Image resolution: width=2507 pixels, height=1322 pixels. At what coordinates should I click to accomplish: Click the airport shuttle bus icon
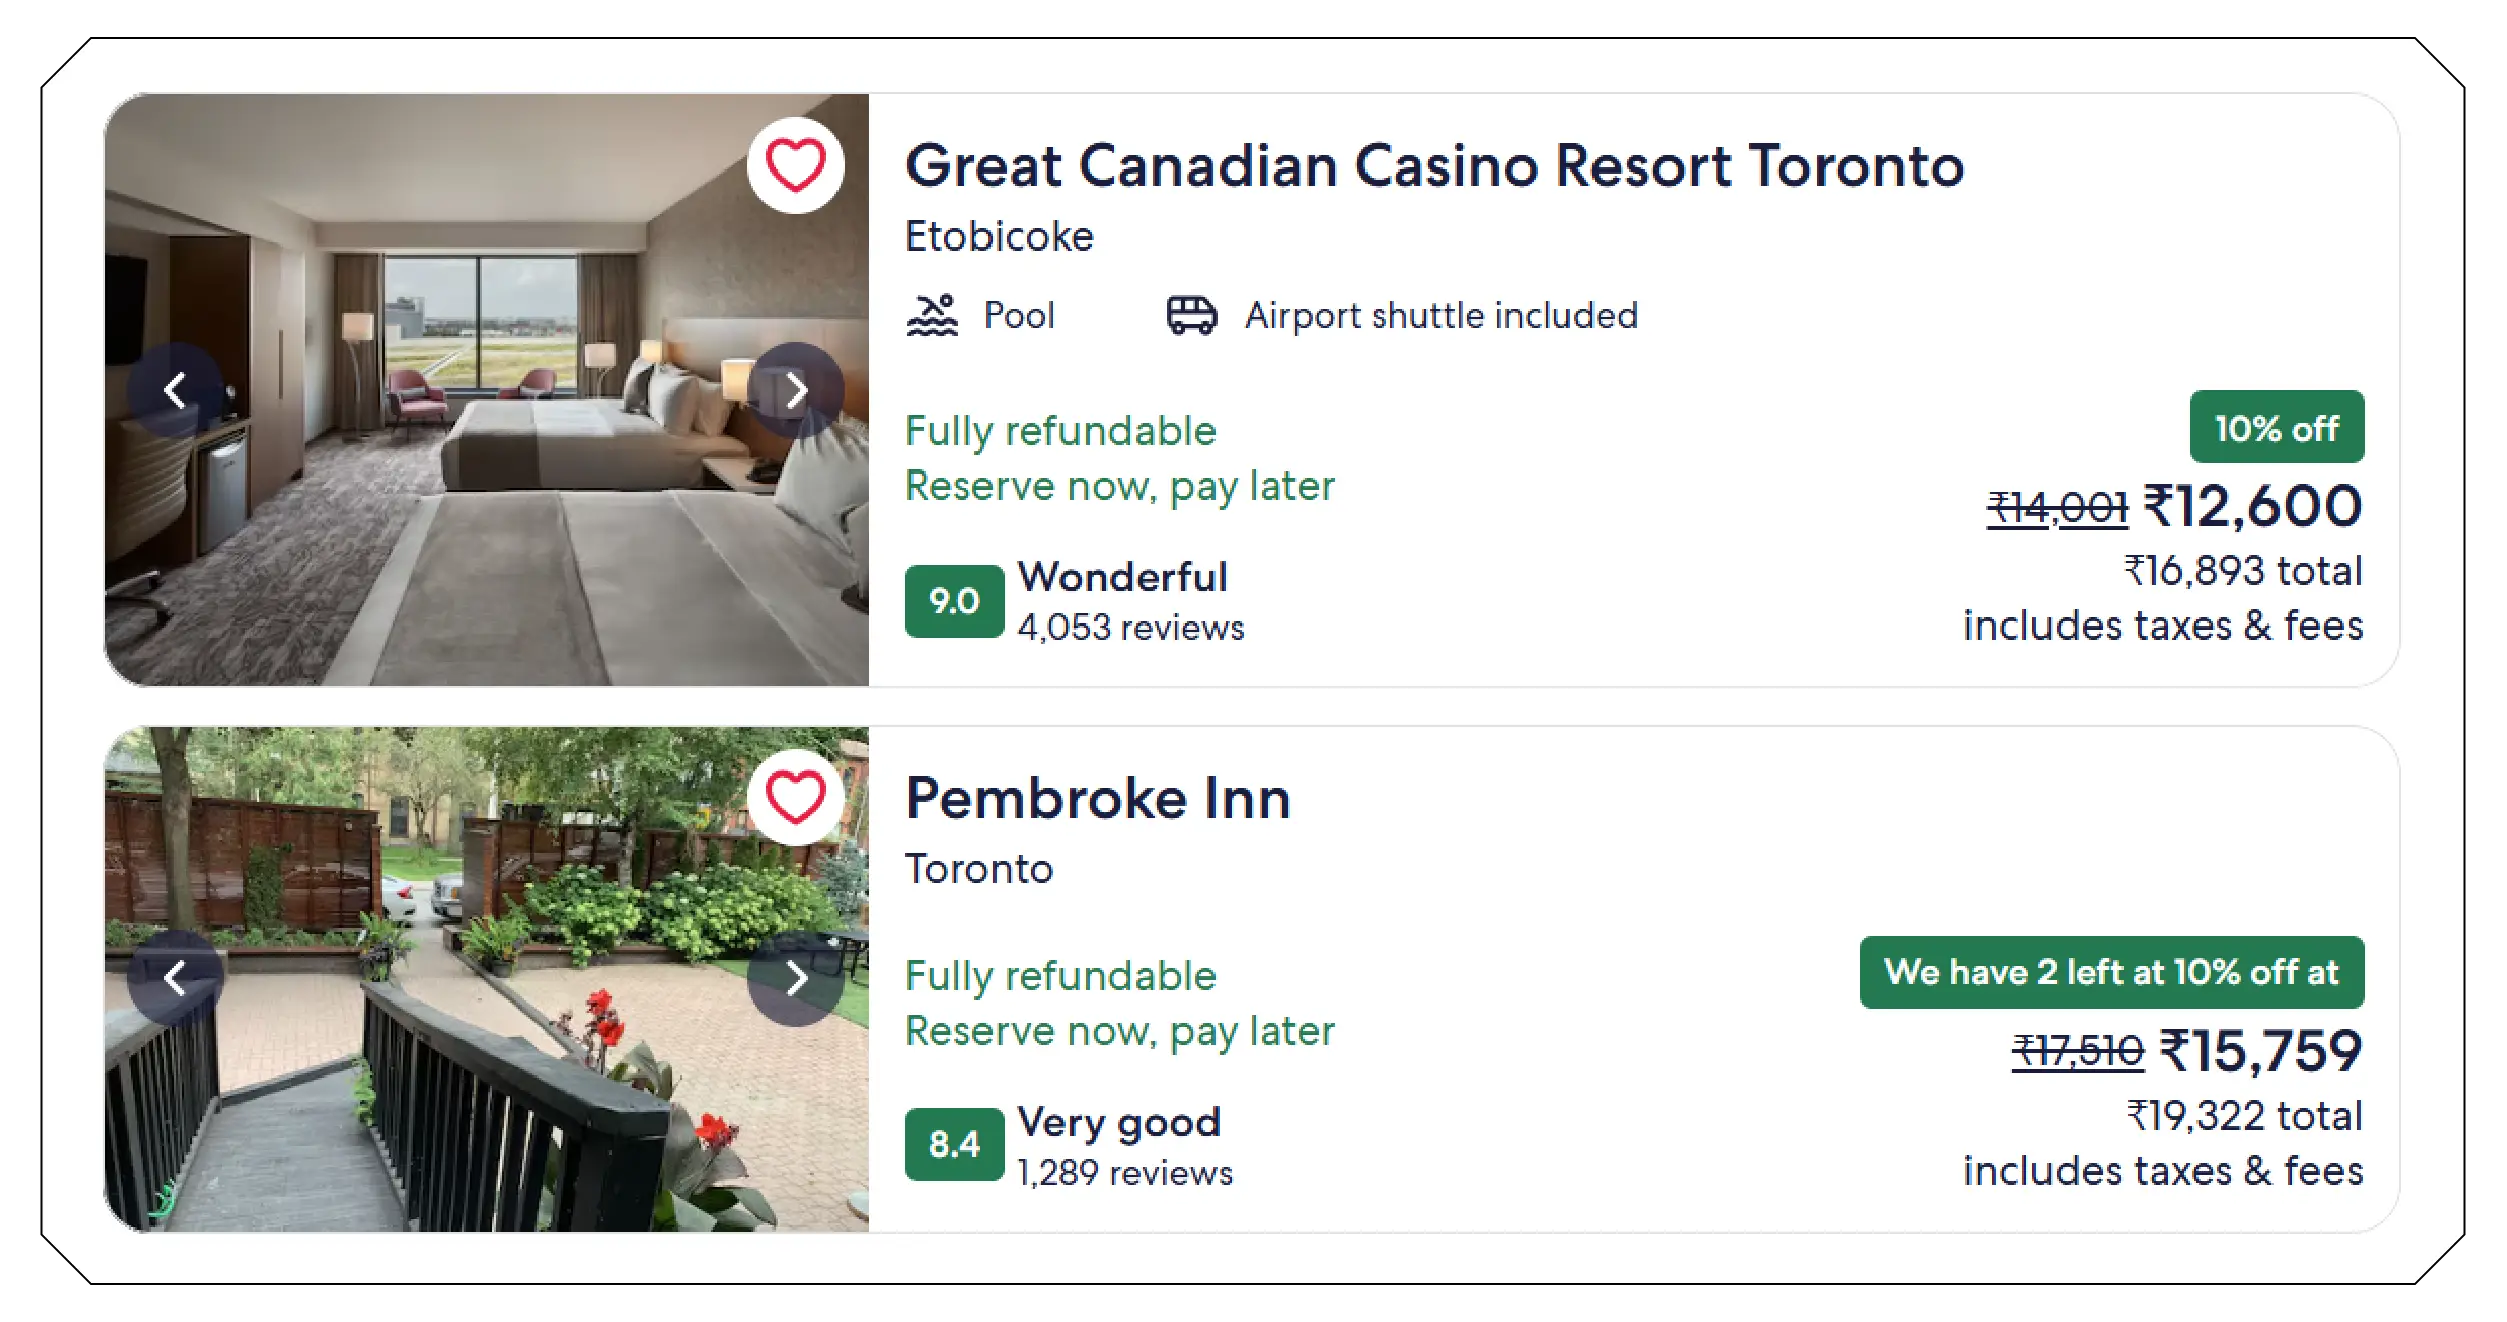tap(1192, 314)
